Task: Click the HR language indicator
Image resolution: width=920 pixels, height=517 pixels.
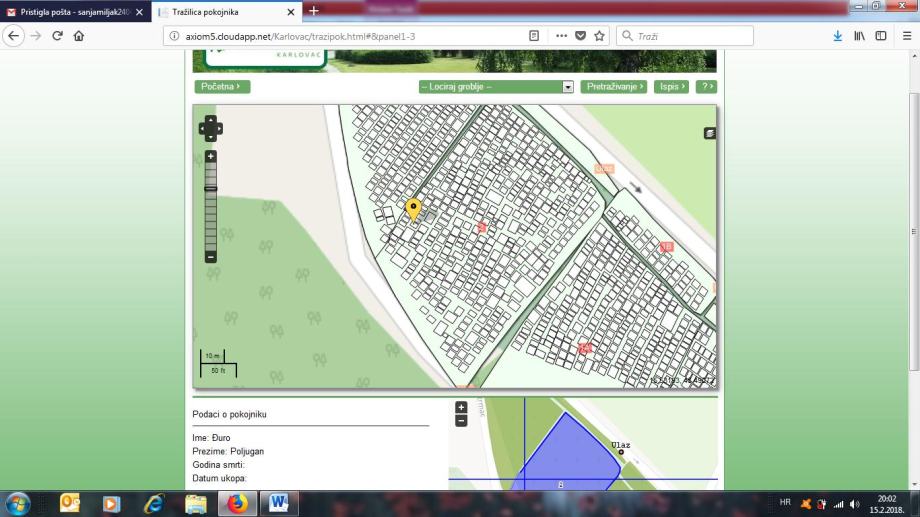Action: point(785,503)
